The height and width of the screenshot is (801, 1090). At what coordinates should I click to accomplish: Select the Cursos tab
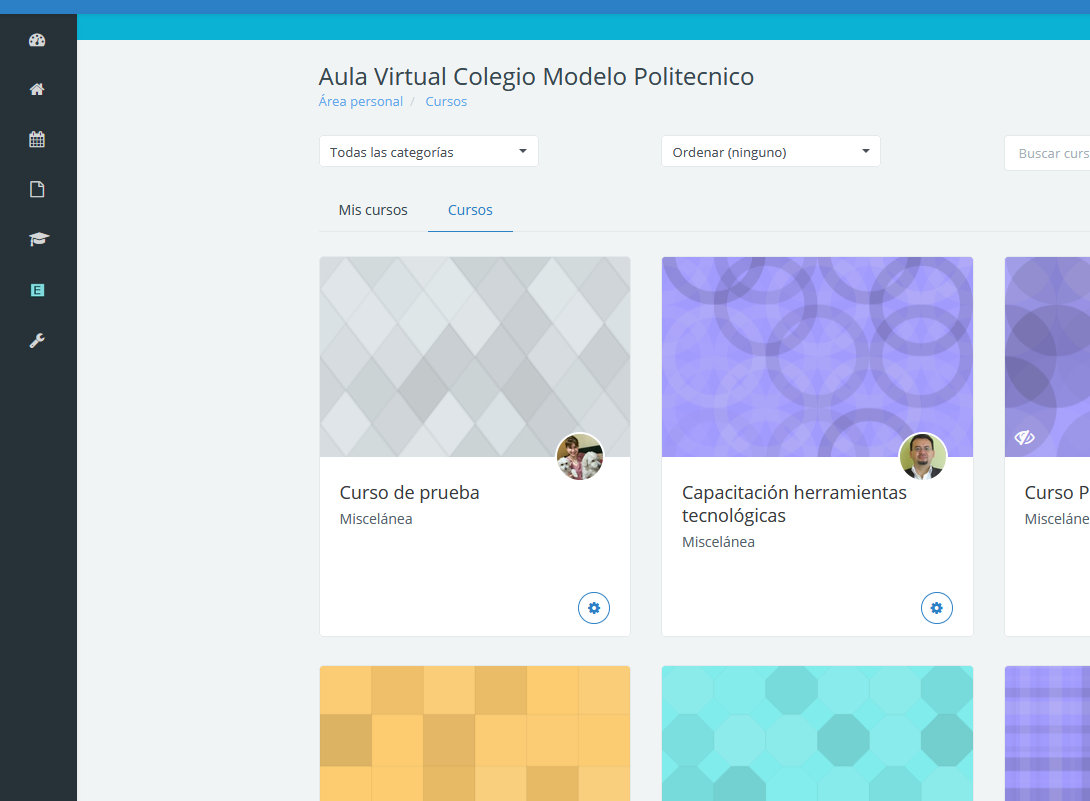click(470, 210)
